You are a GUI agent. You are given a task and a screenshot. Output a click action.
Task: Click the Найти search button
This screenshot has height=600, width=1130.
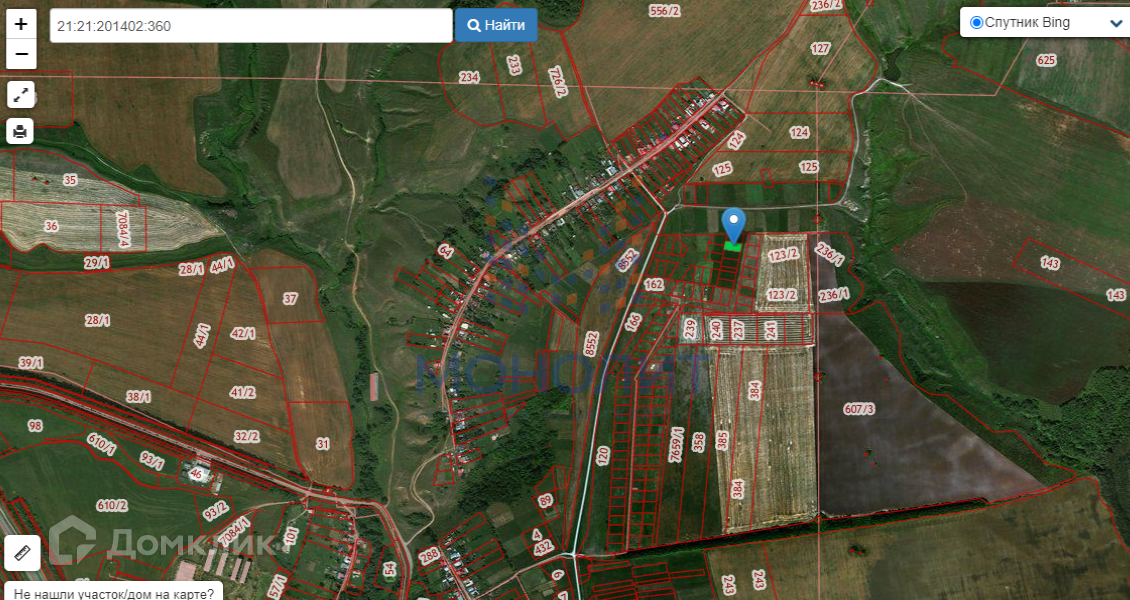[496, 26]
